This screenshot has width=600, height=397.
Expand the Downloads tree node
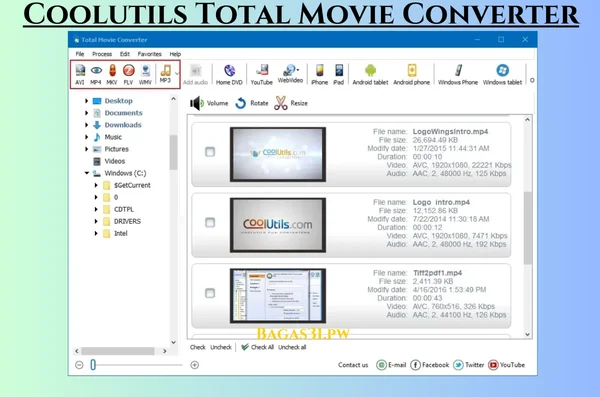[x=86, y=125]
